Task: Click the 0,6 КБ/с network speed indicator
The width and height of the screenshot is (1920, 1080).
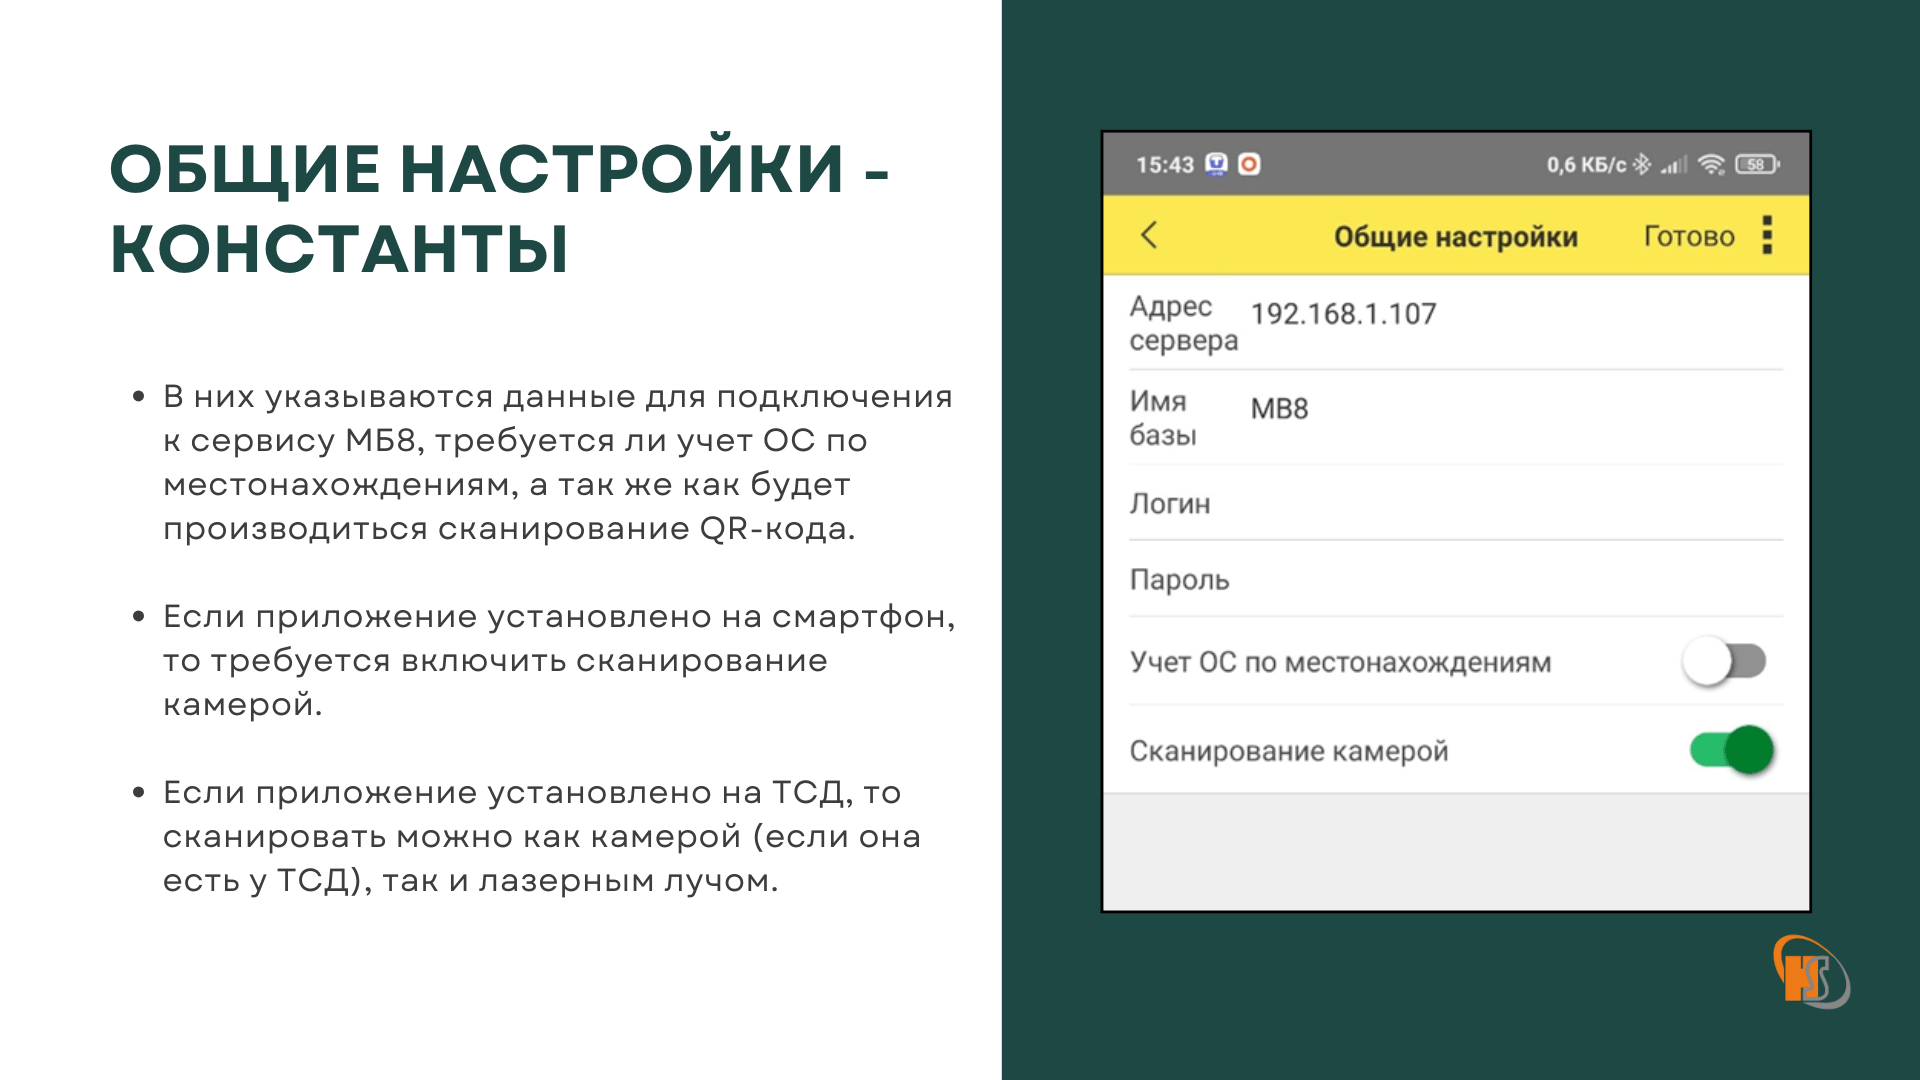Action: coord(1586,164)
